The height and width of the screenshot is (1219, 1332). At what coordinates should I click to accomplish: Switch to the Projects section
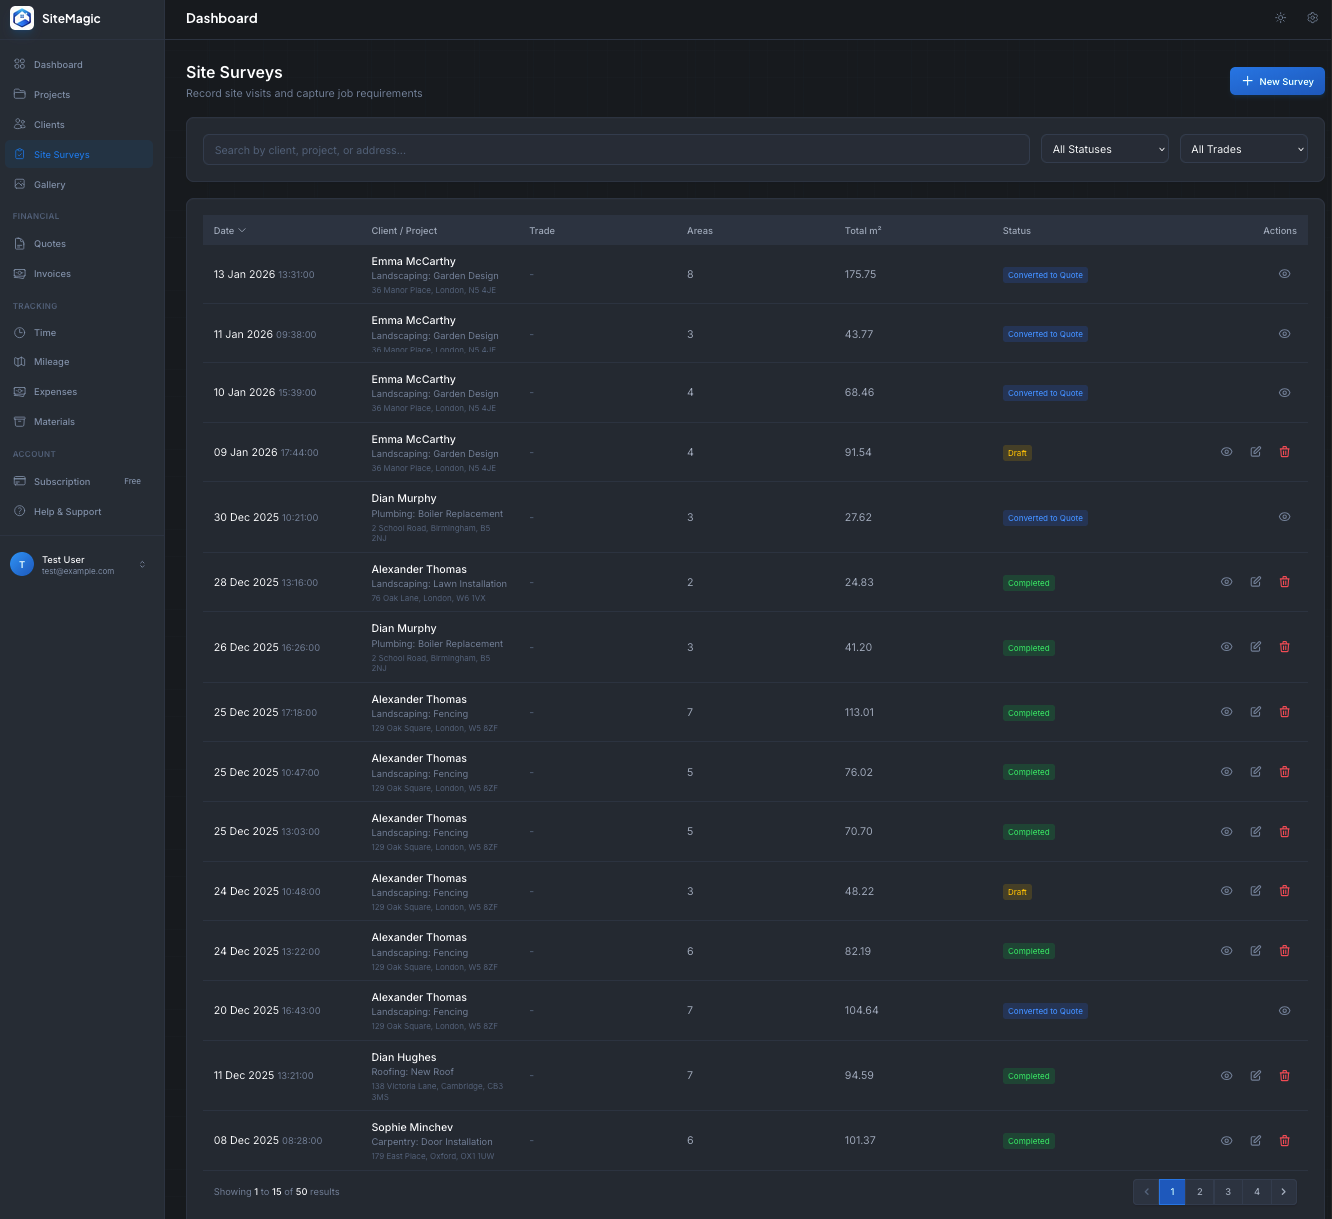[x=51, y=94]
